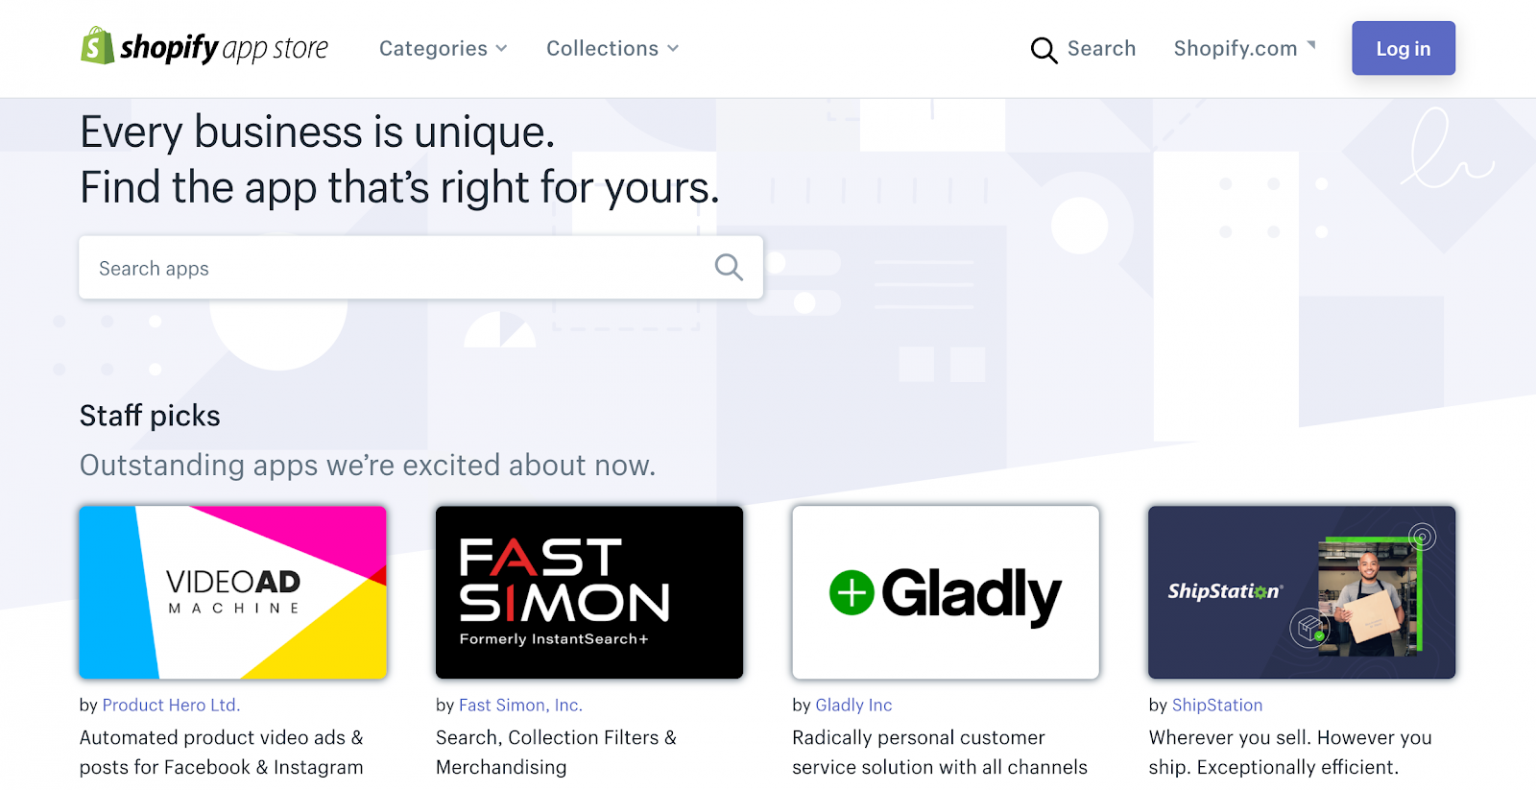The image size is (1536, 790).
Task: Click the Shopify app store logo
Action: (203, 46)
